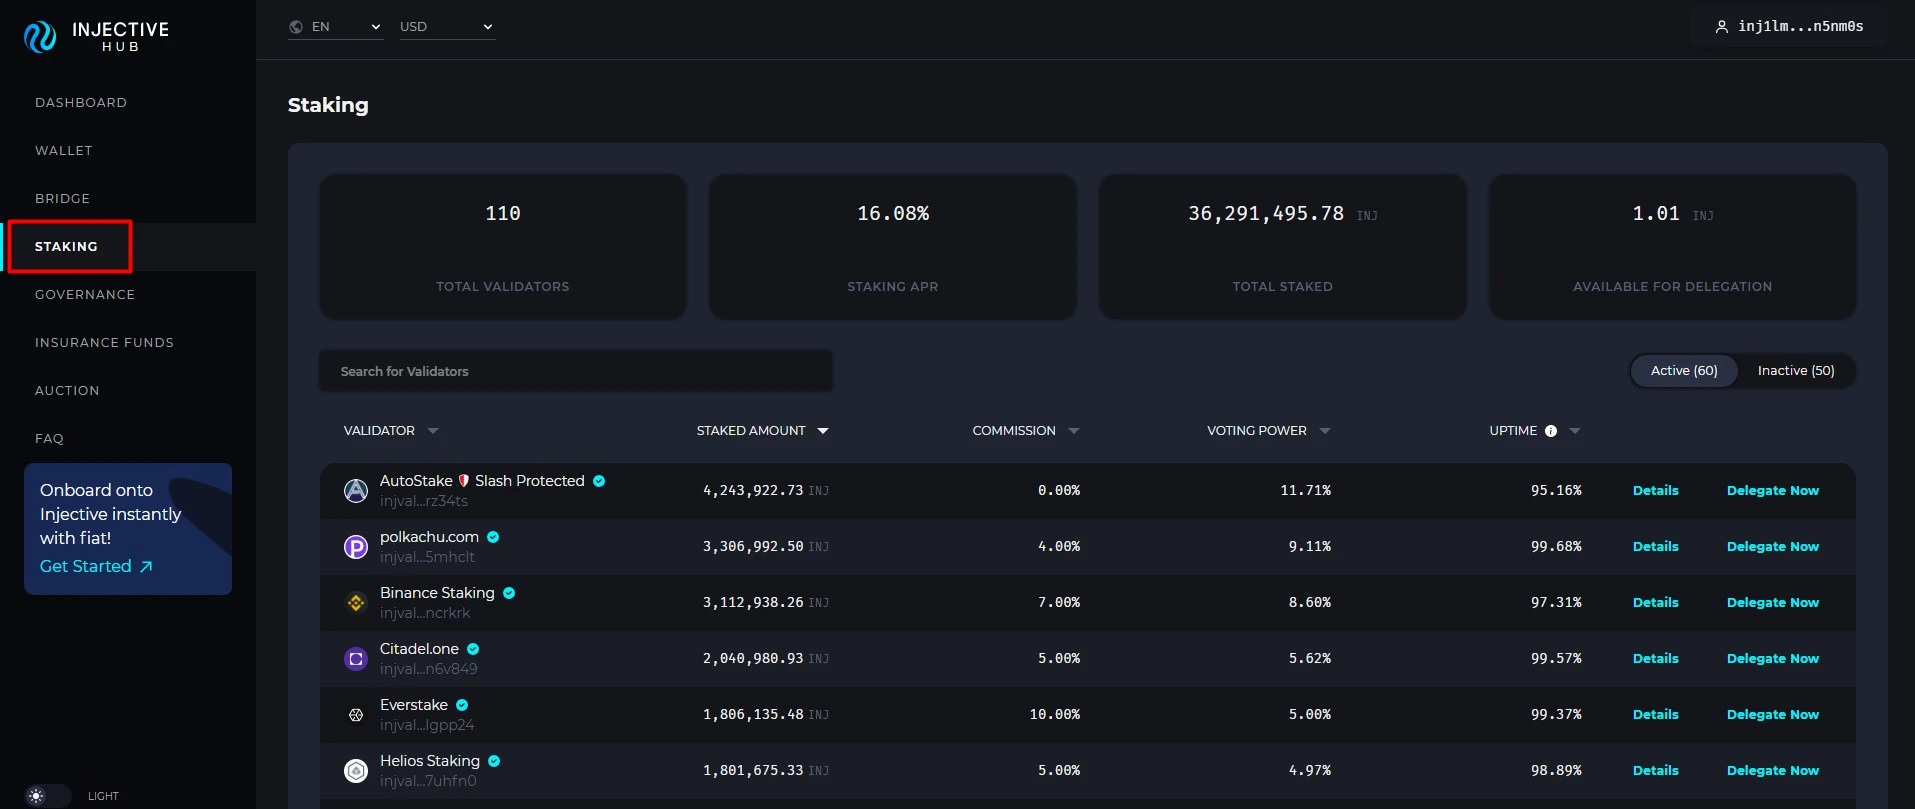Sort by Staked Amount column arrow
This screenshot has width=1915, height=809.
(823, 431)
